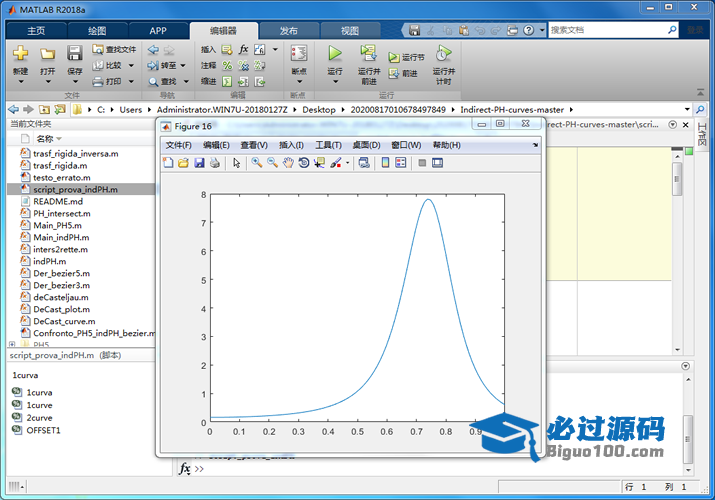The height and width of the screenshot is (500, 715).
Task: Click the Print (打印) button in ribbon
Action: pos(108,82)
